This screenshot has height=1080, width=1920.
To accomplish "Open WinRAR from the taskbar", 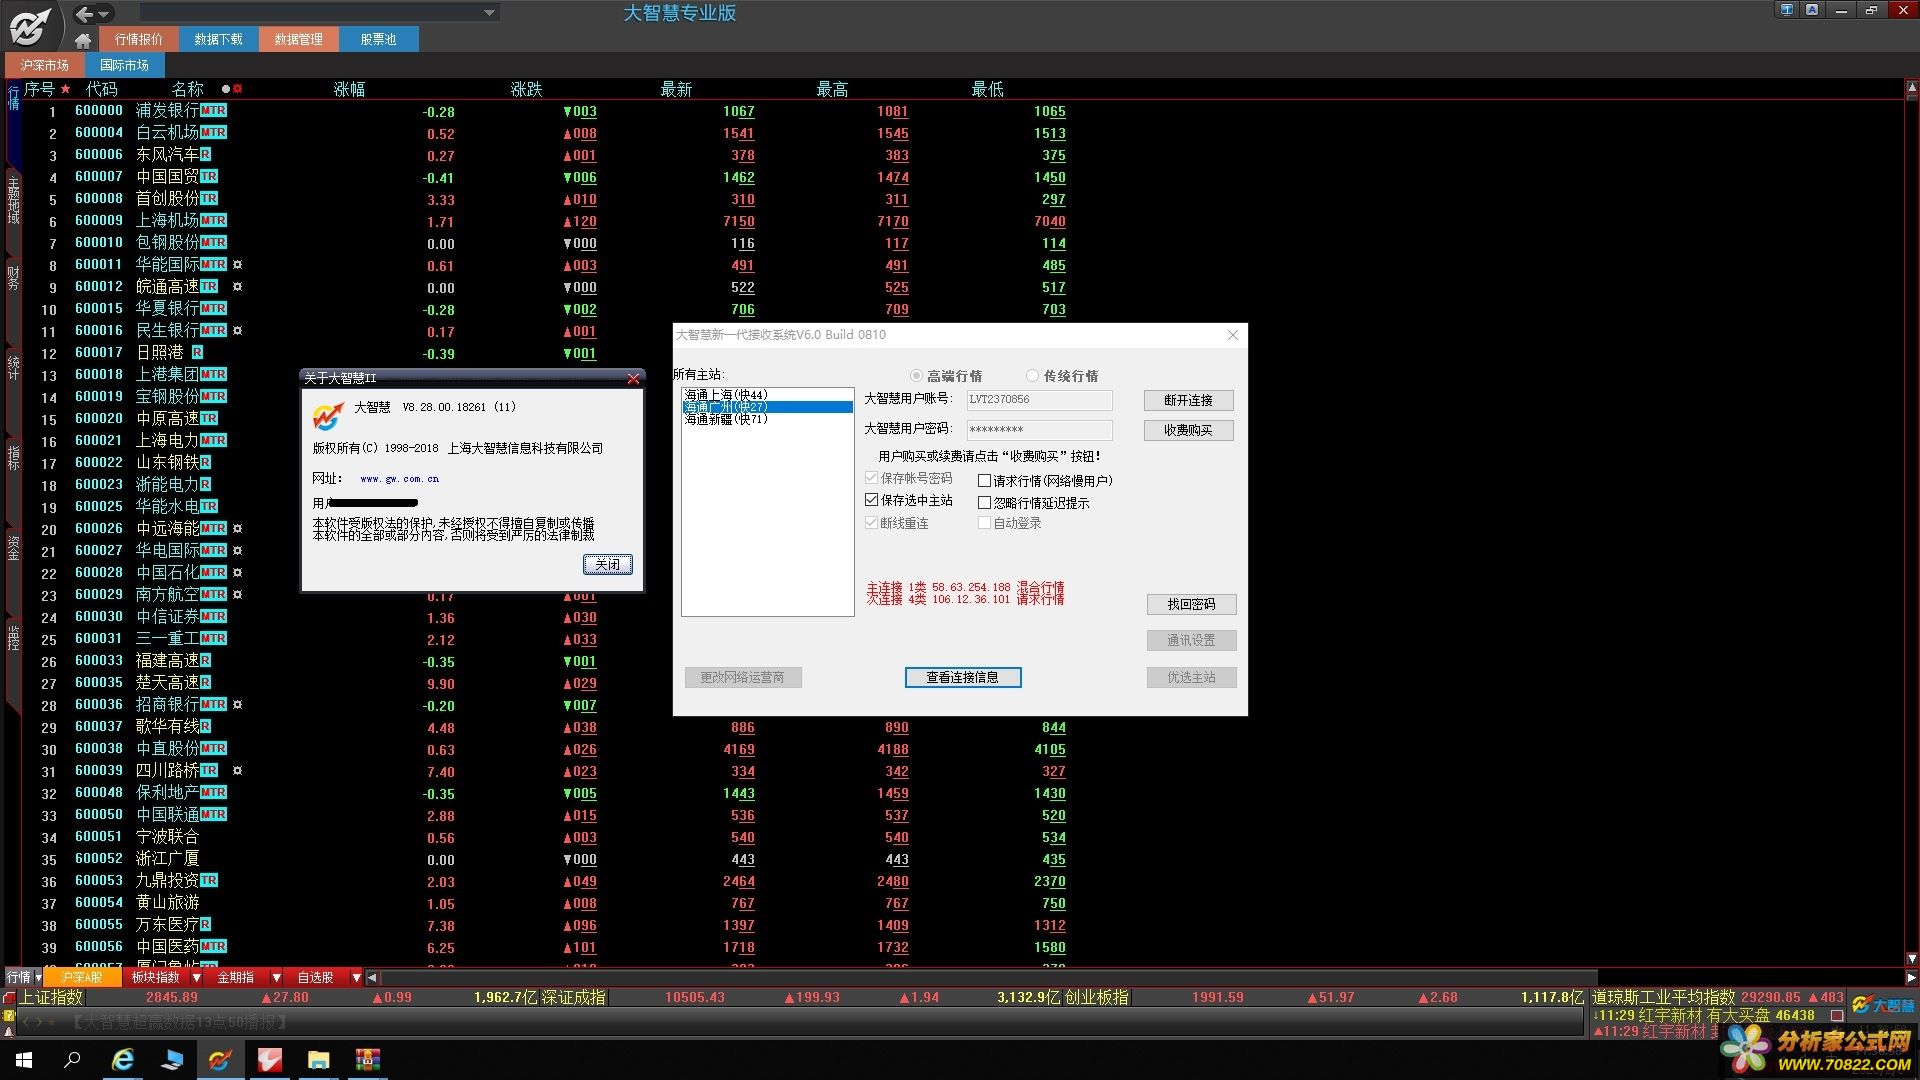I will [367, 1059].
